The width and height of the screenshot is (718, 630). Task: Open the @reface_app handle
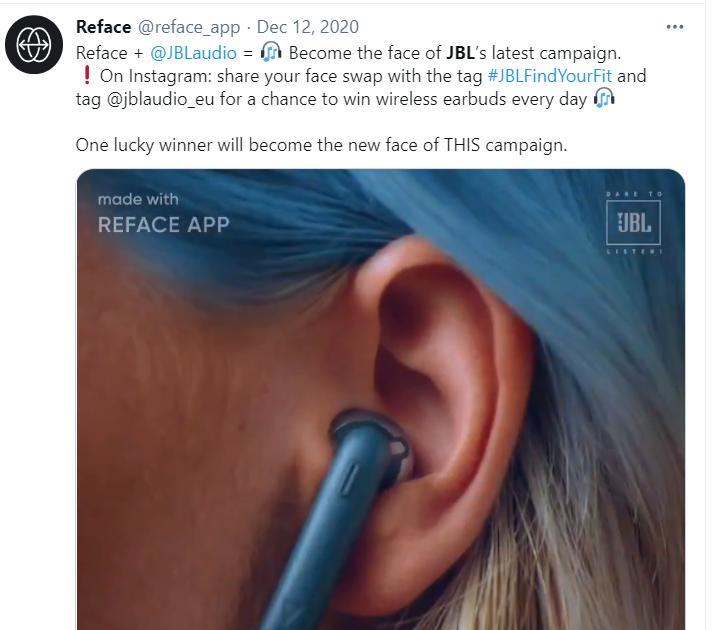(189, 27)
